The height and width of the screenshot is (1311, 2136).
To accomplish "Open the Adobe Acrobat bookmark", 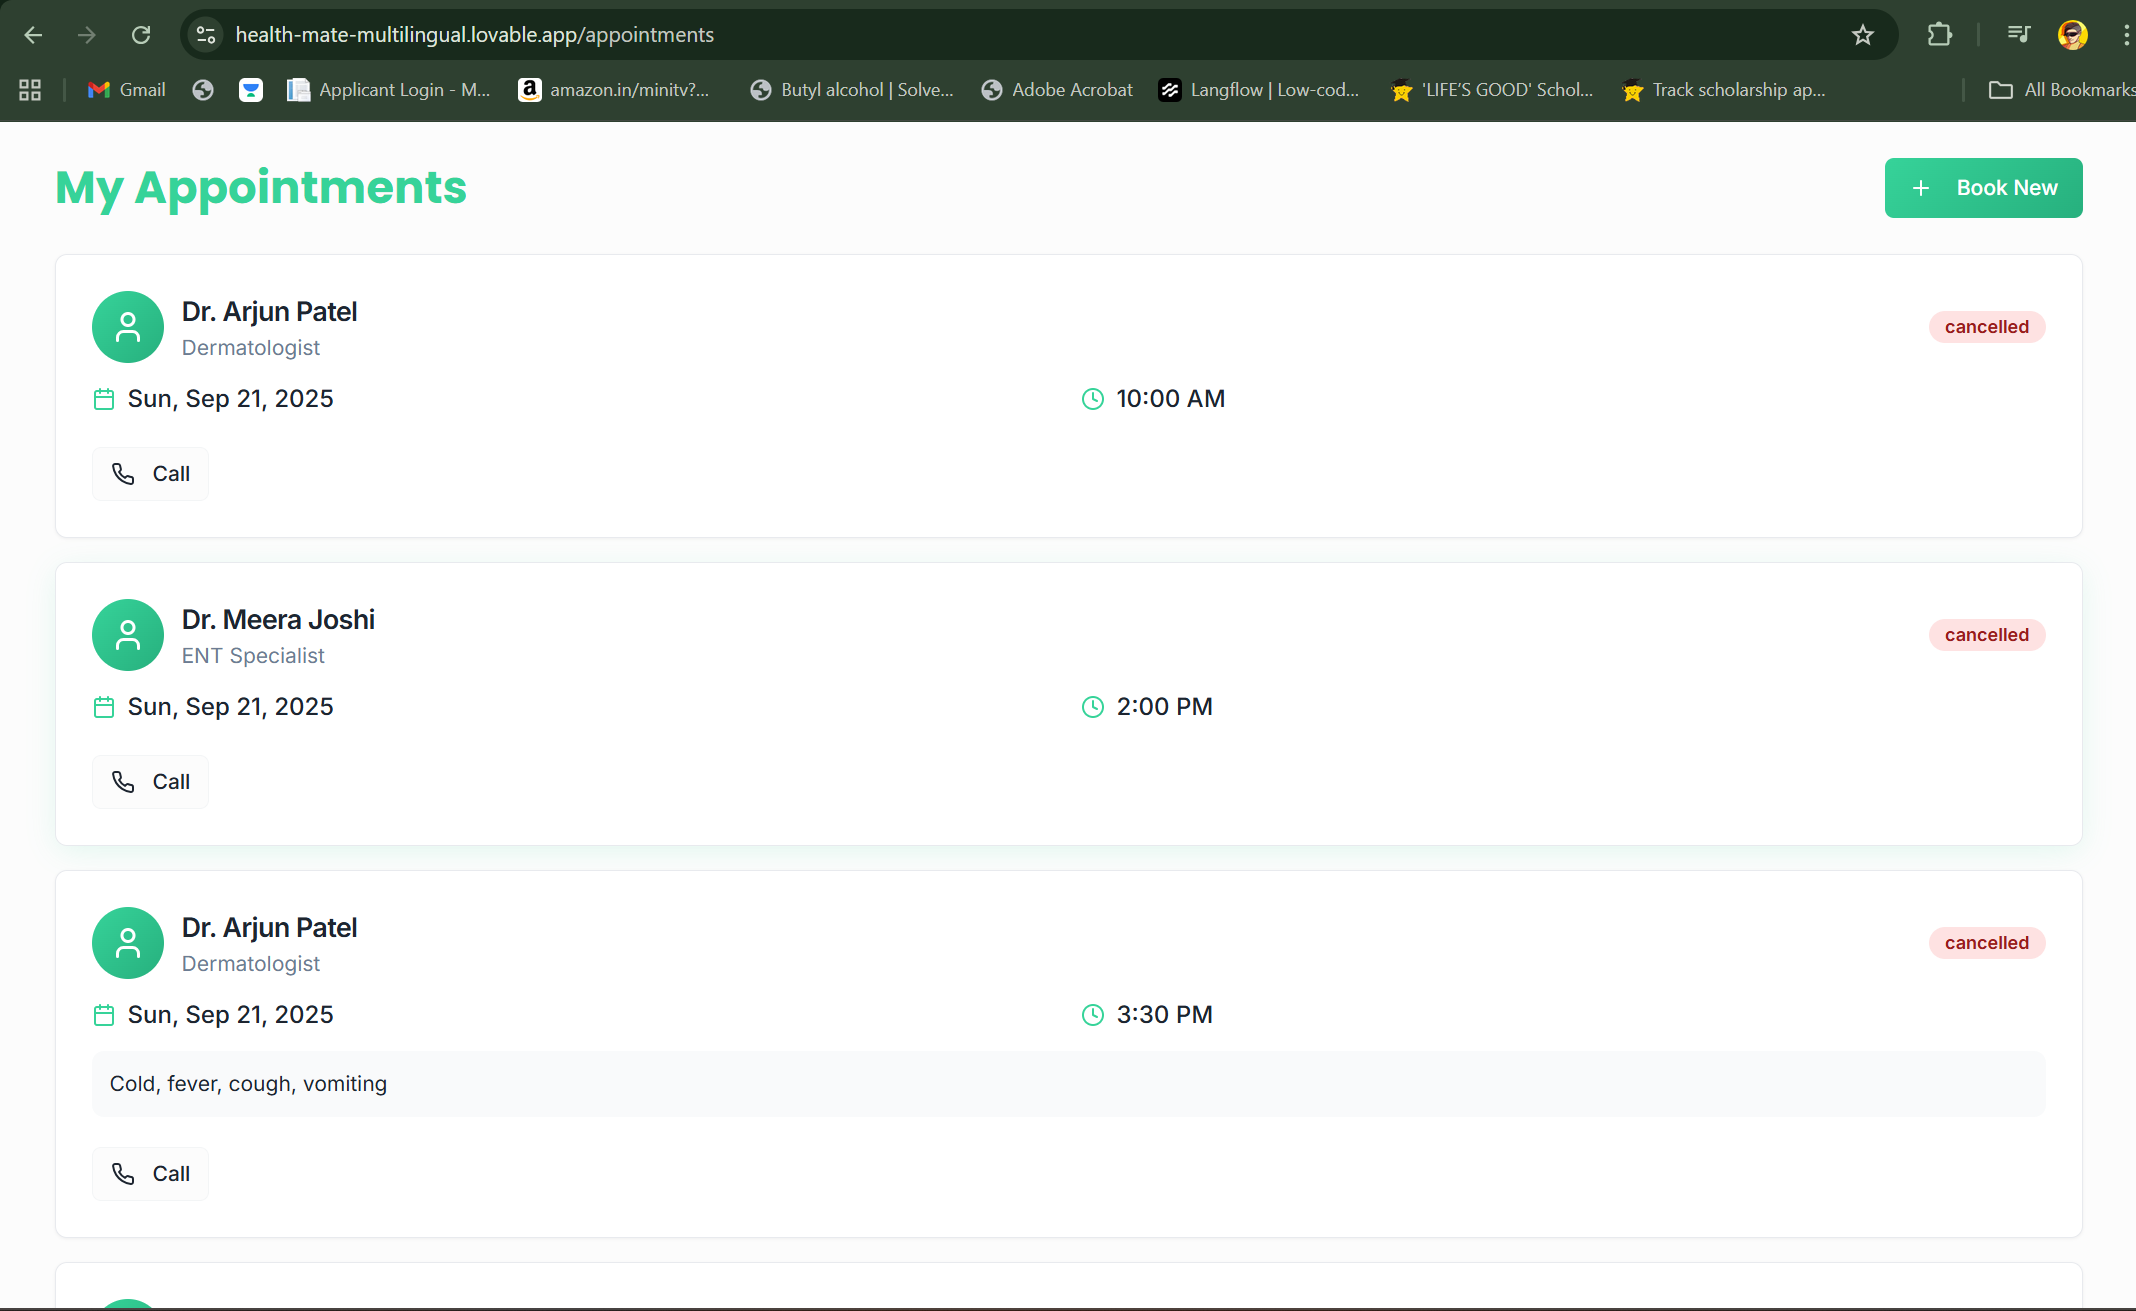I will pyautogui.click(x=1057, y=90).
